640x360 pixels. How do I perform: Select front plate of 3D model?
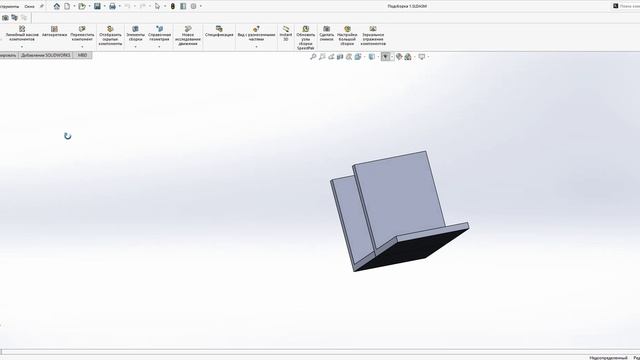pyautogui.click(x=400, y=200)
